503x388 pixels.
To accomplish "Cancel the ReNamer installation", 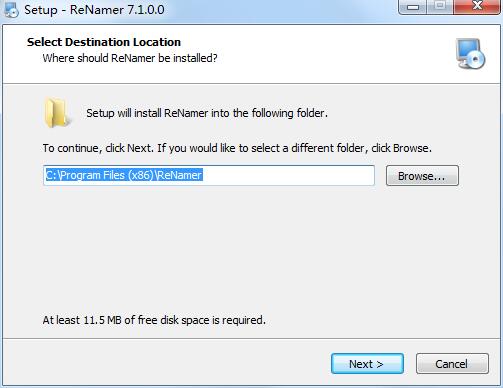I will click(x=452, y=364).
